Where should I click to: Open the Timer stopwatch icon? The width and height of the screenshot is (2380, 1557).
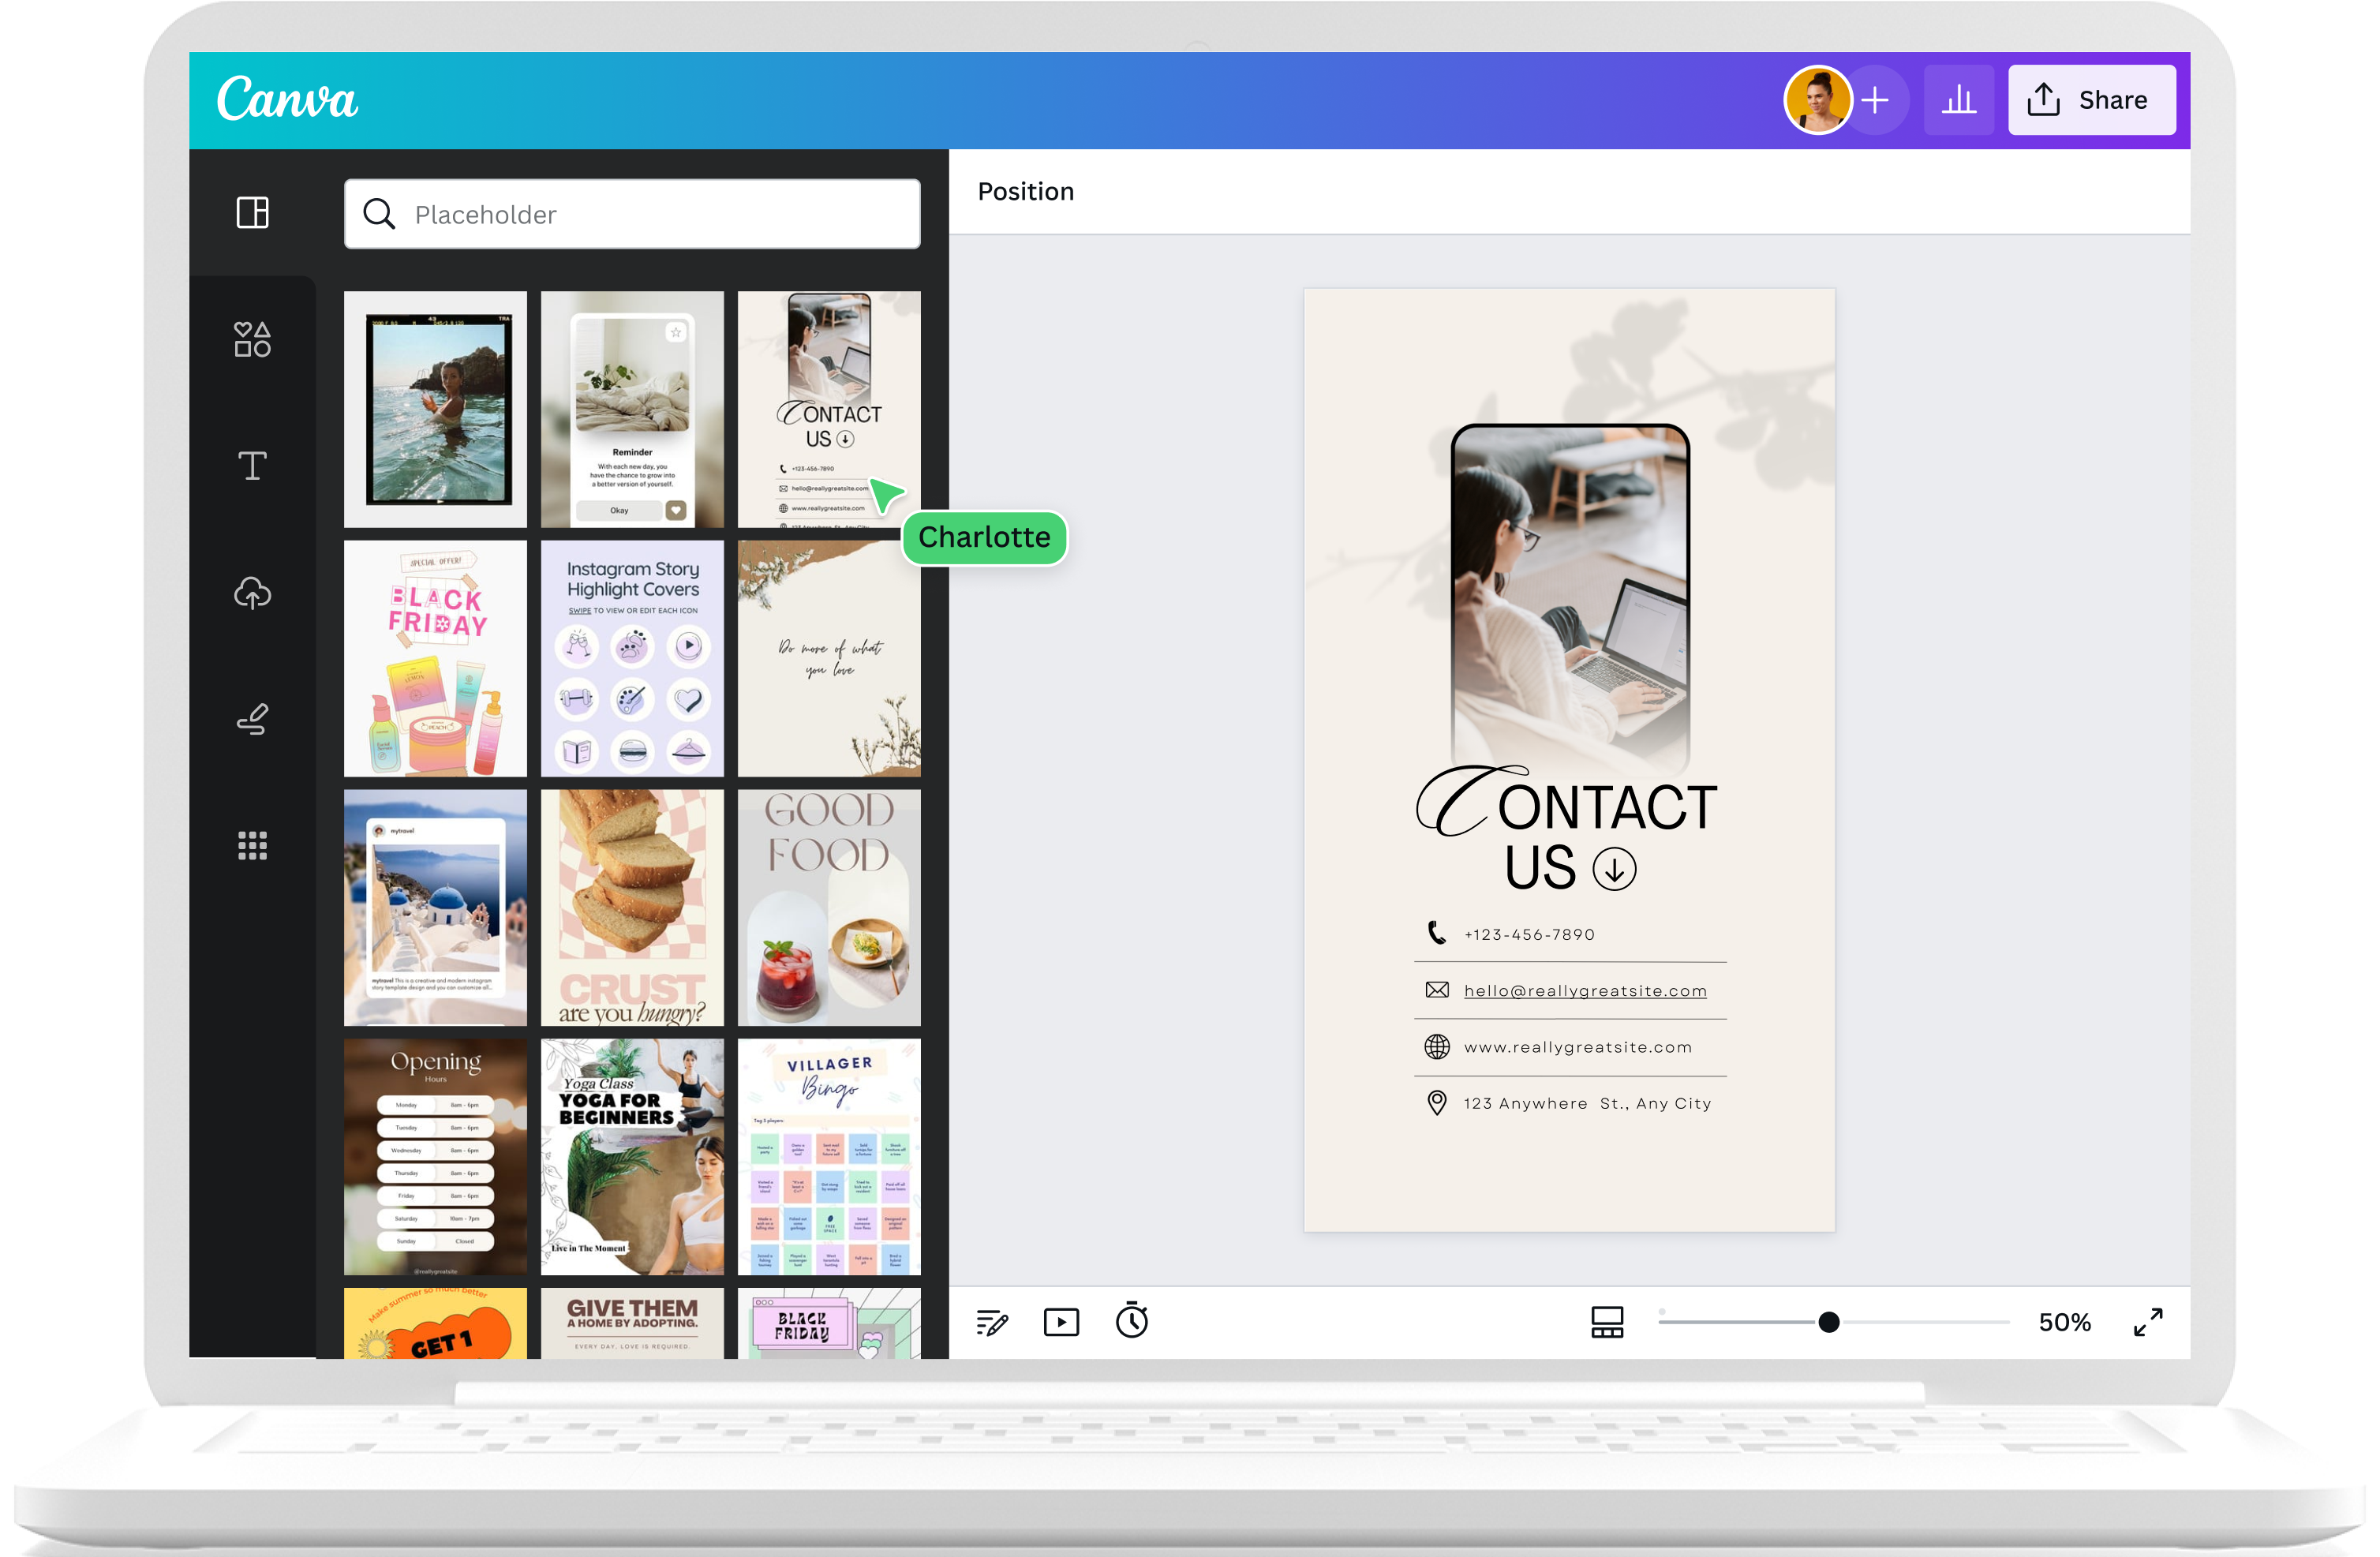coord(1132,1321)
